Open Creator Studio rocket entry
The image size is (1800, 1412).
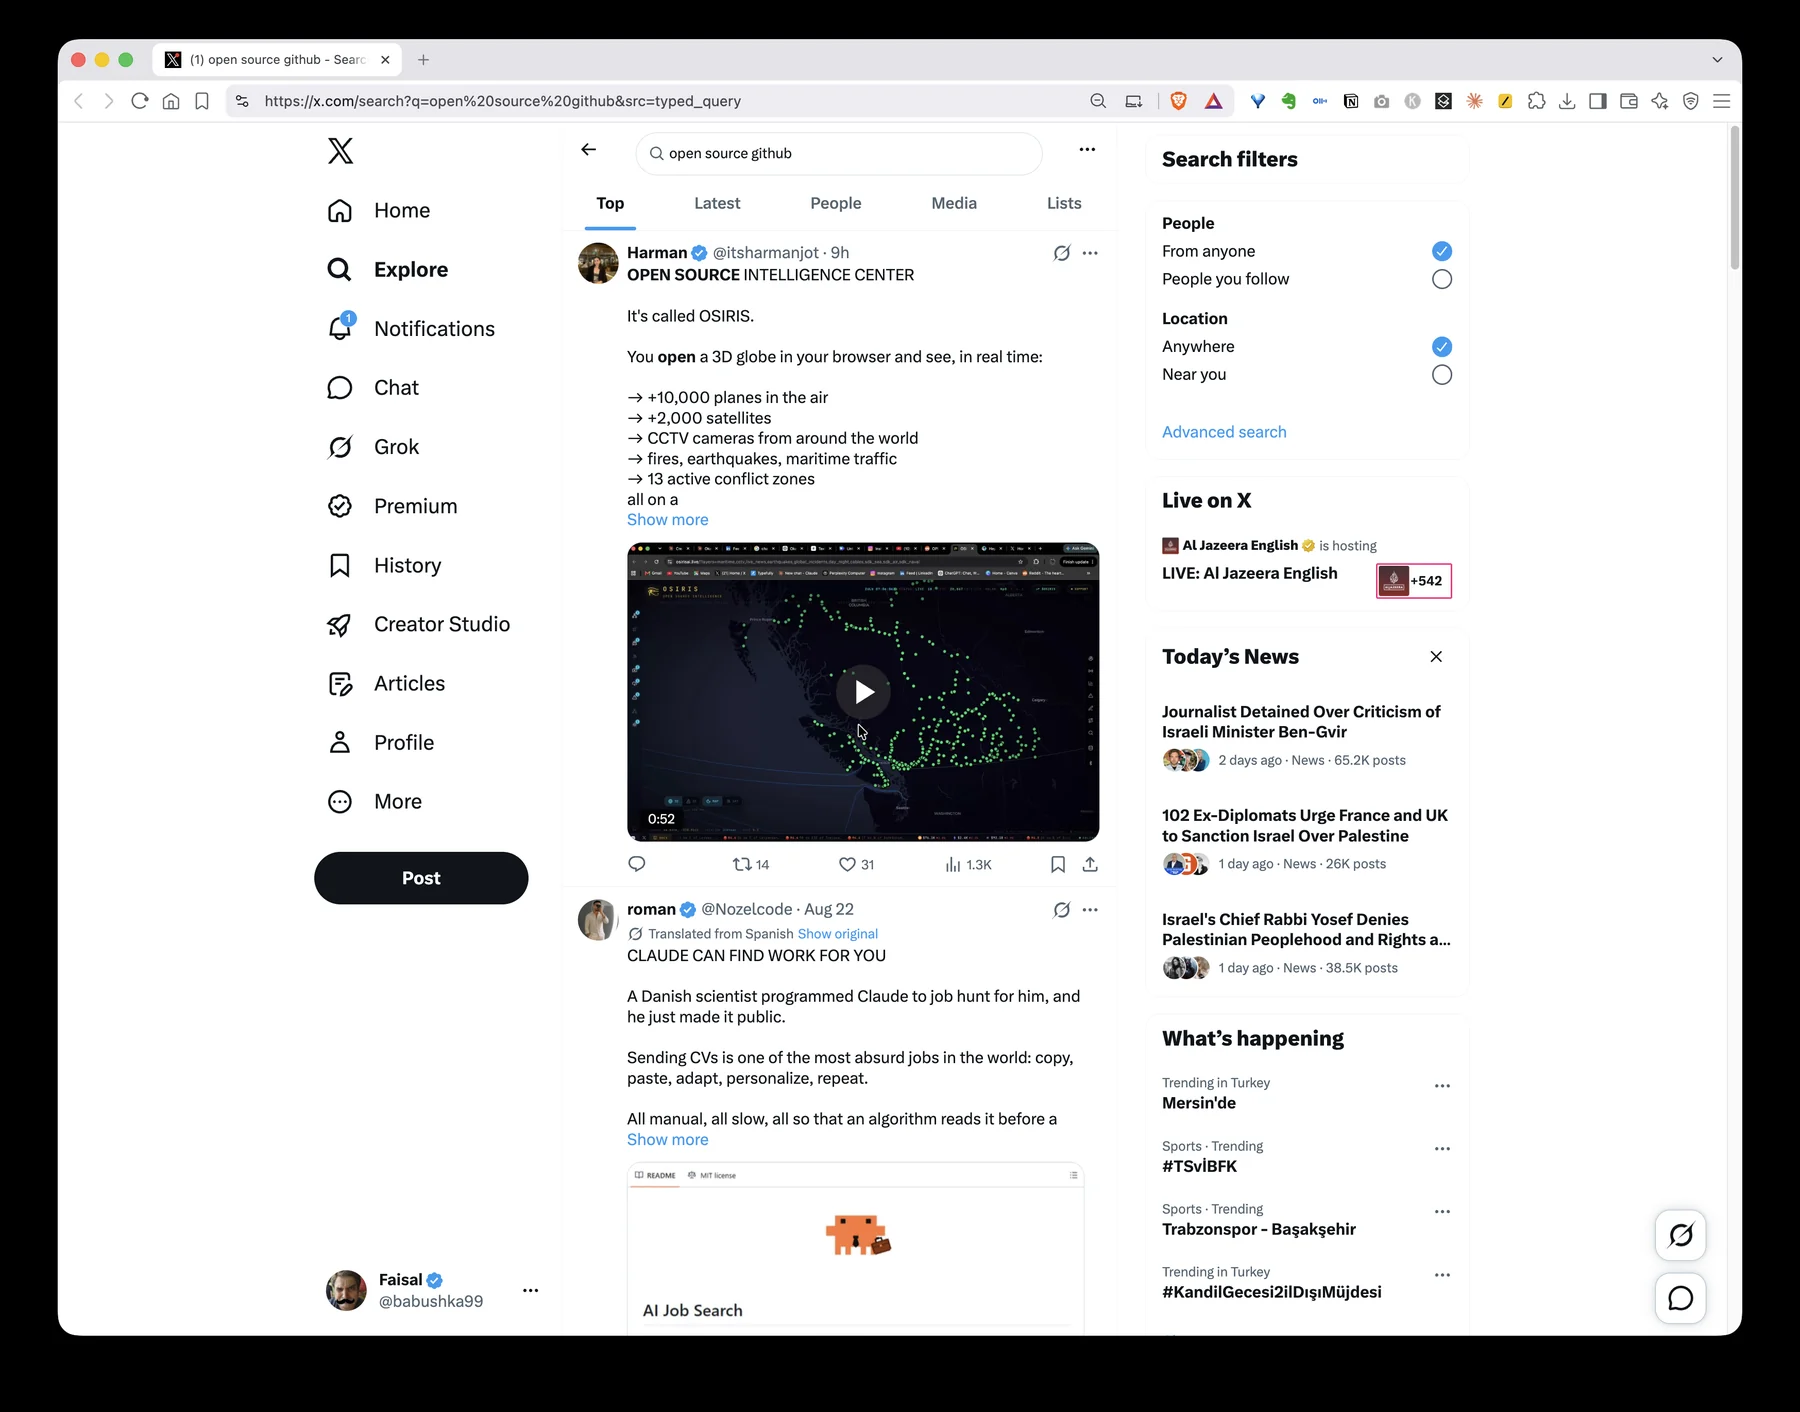tap(419, 624)
